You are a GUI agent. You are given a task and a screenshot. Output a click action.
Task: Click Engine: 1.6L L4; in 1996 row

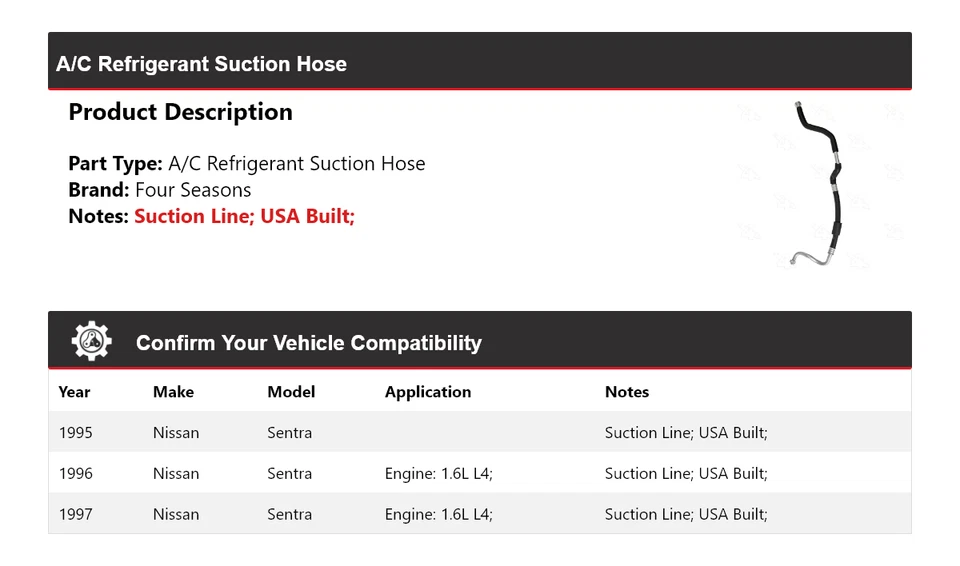439,474
